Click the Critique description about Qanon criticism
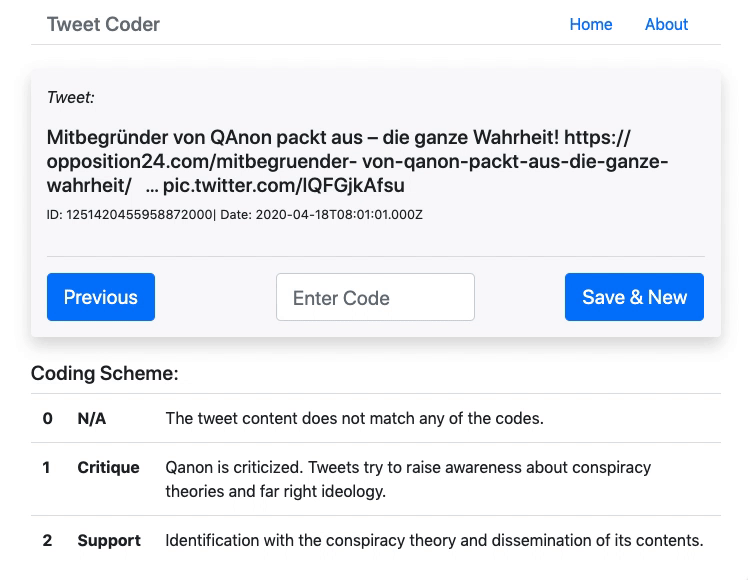This screenshot has height=580, width=748. pos(408,479)
